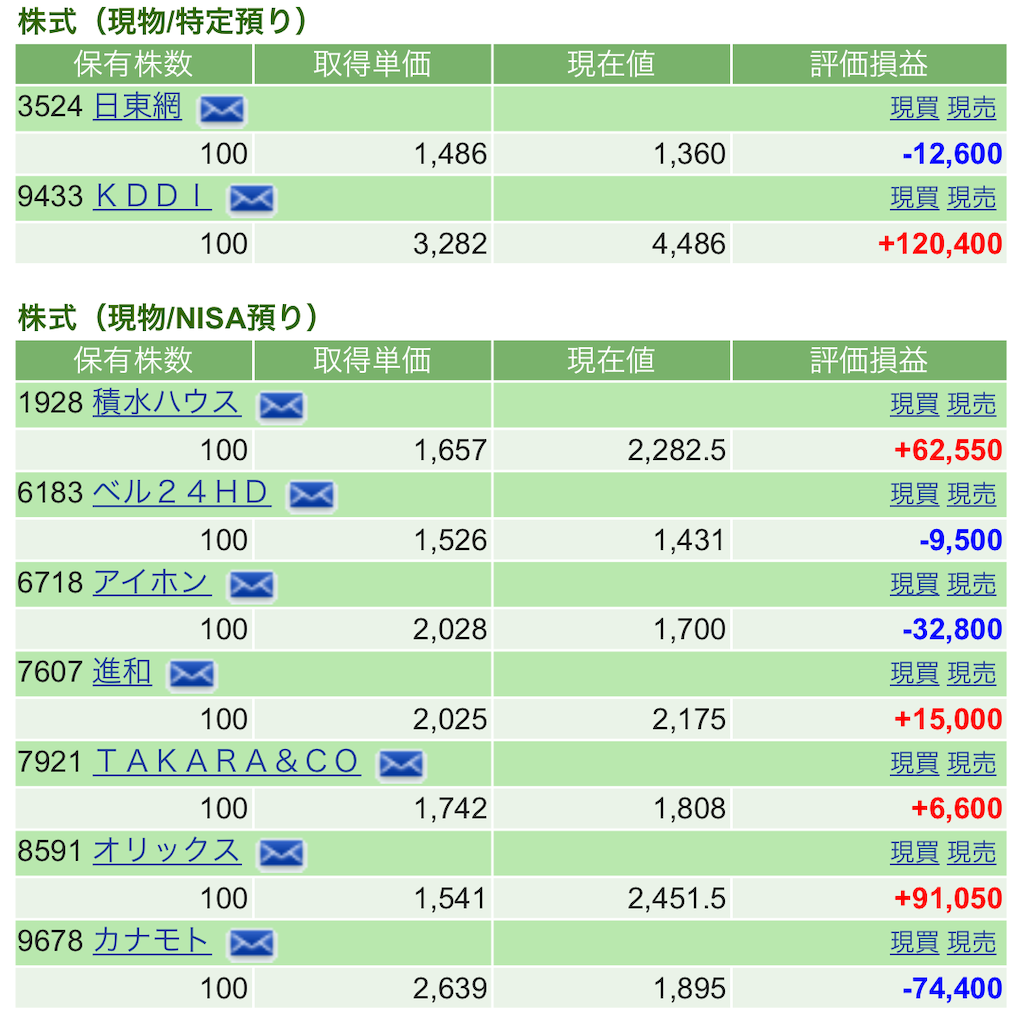Viewport: 1021px width, 1024px height.
Task: Open the 進和 stock link
Action: click(122, 672)
